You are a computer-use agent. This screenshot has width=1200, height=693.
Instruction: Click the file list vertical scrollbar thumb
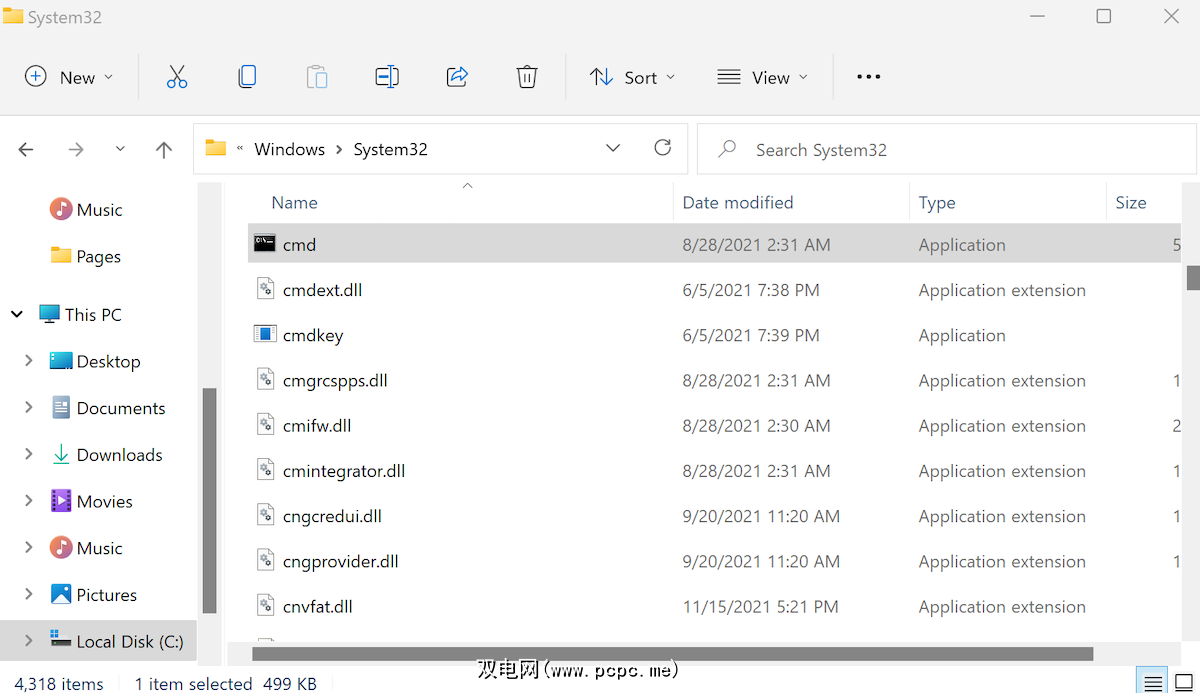[1192, 277]
